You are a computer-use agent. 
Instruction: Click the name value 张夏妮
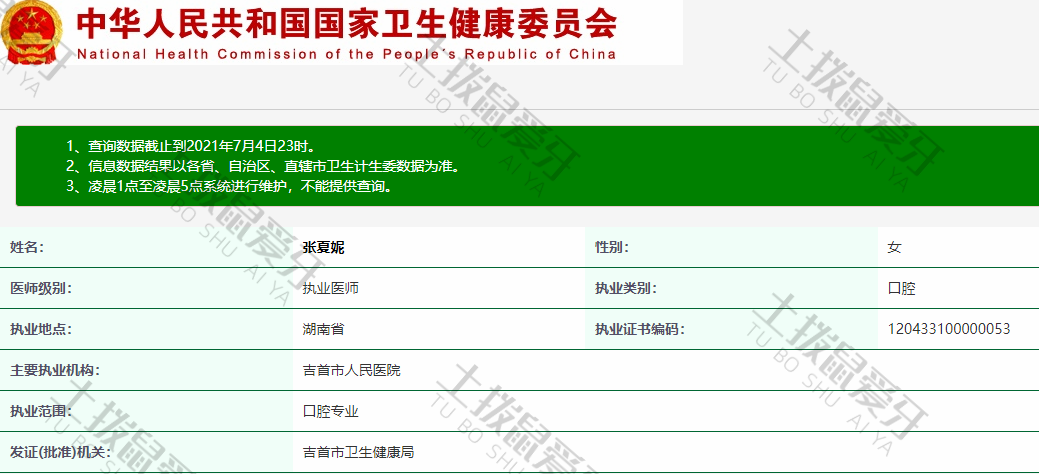[x=323, y=247]
